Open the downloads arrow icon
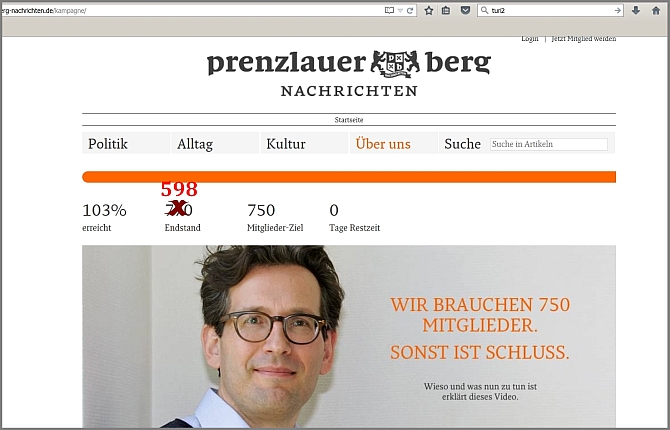Screen dimensions: 670x430 pyautogui.click(x=636, y=11)
